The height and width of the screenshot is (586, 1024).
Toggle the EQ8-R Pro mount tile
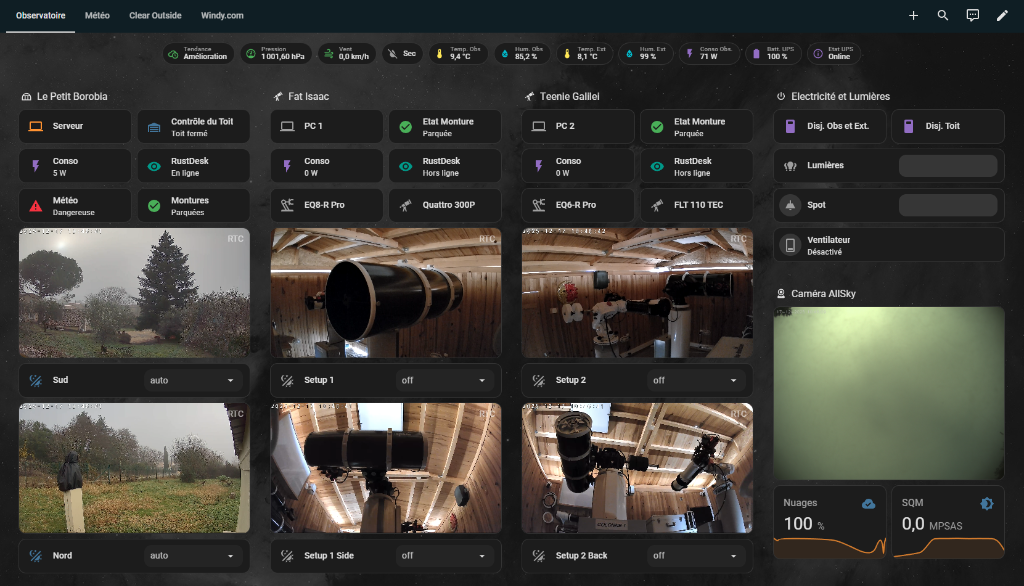click(x=327, y=205)
